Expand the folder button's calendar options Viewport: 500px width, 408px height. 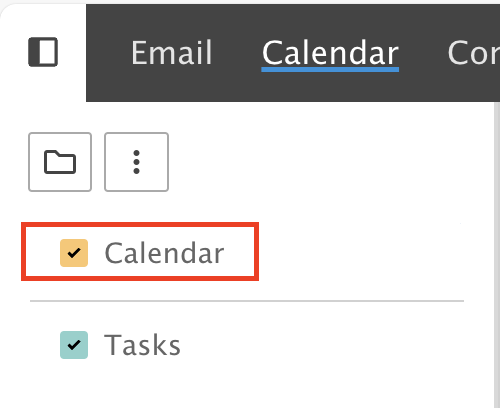click(x=60, y=162)
